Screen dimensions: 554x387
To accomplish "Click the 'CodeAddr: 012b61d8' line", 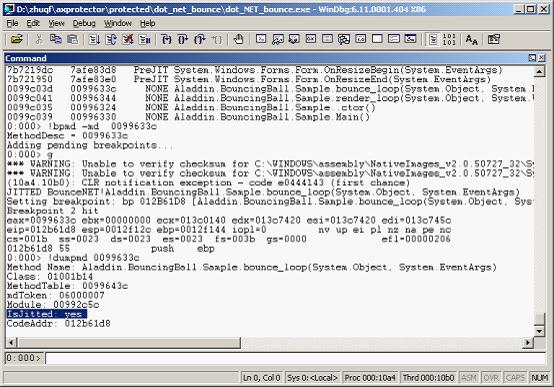I will tap(59, 323).
